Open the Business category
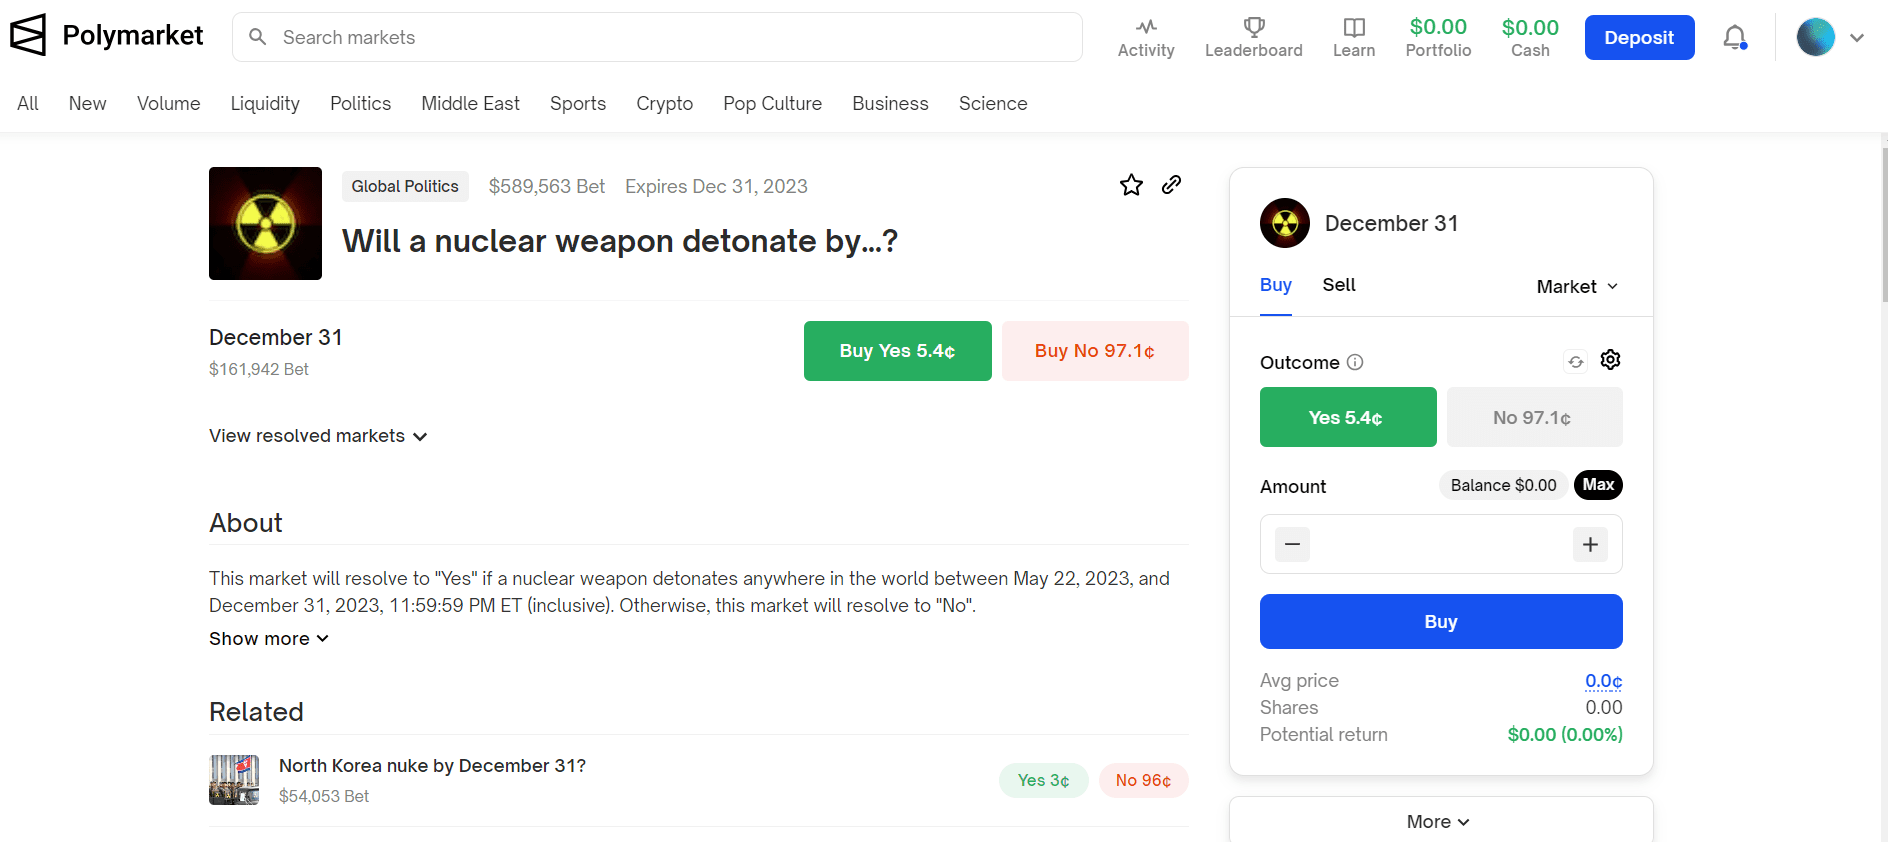 point(891,103)
